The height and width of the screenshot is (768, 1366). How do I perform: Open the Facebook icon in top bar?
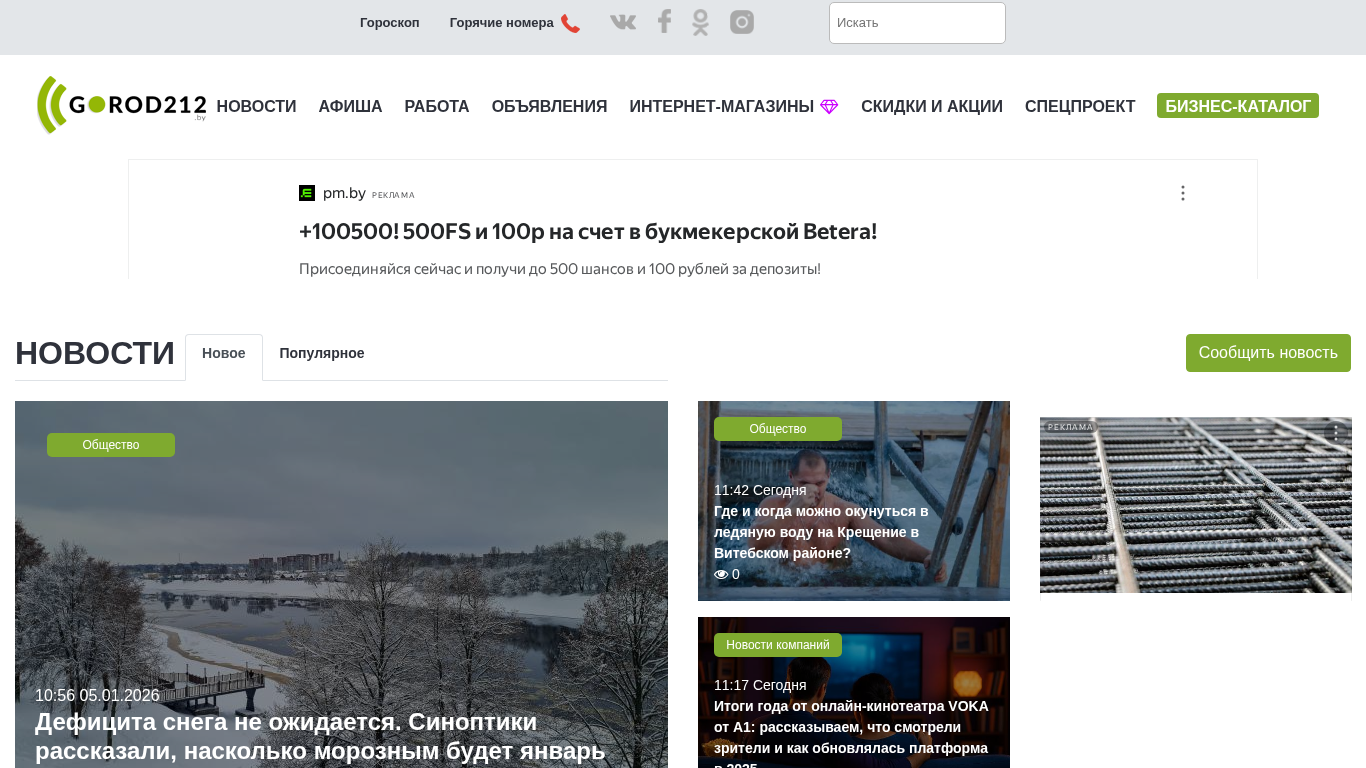pos(664,22)
